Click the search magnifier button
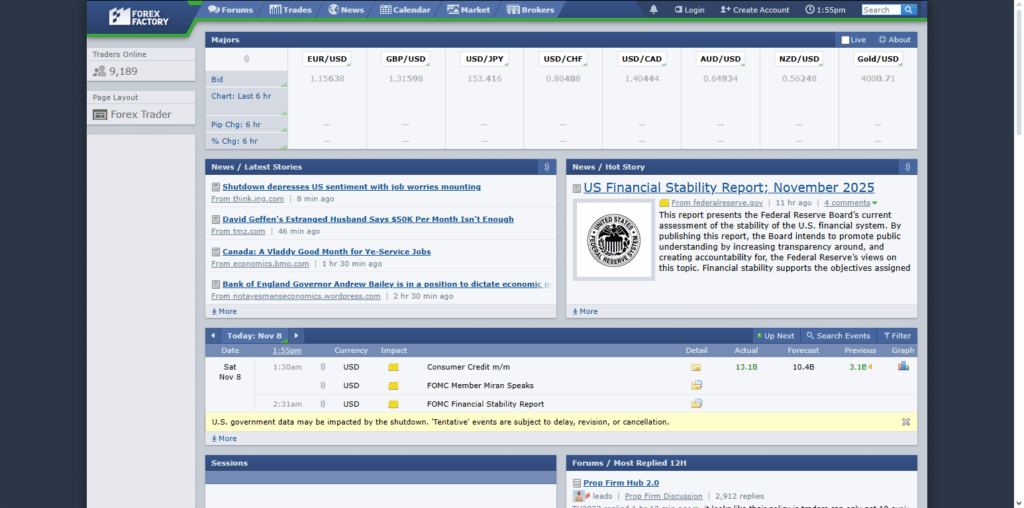1024x508 pixels. pyautogui.click(x=909, y=10)
